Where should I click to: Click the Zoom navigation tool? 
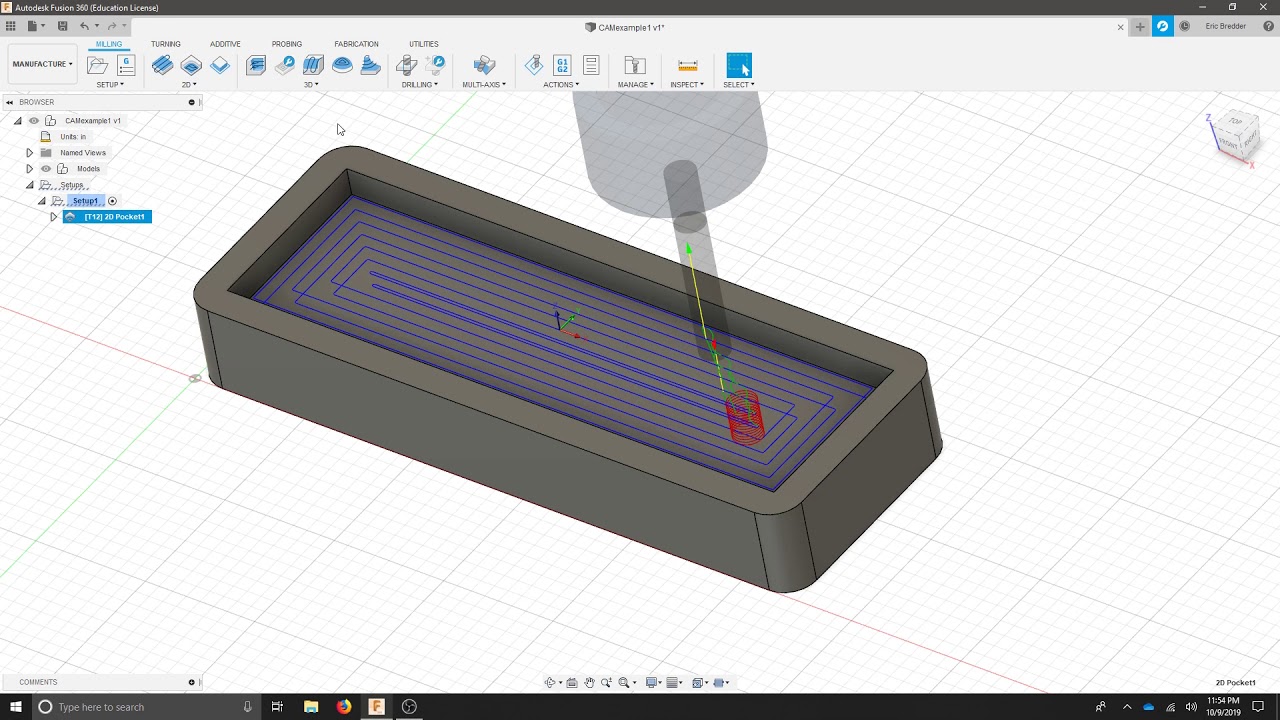606,683
